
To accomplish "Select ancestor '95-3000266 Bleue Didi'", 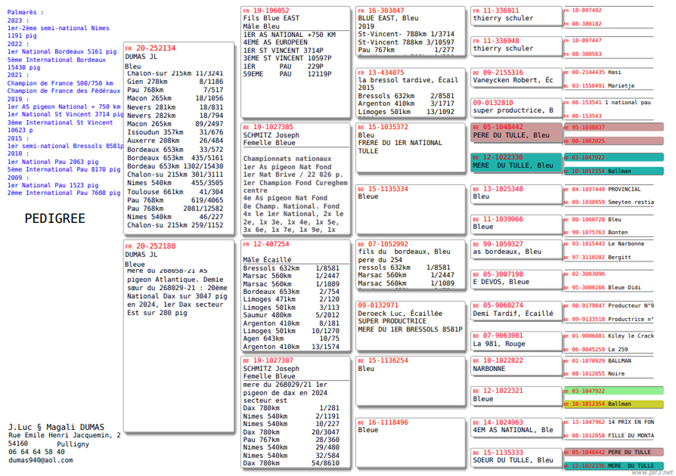I will click(x=602, y=288).
